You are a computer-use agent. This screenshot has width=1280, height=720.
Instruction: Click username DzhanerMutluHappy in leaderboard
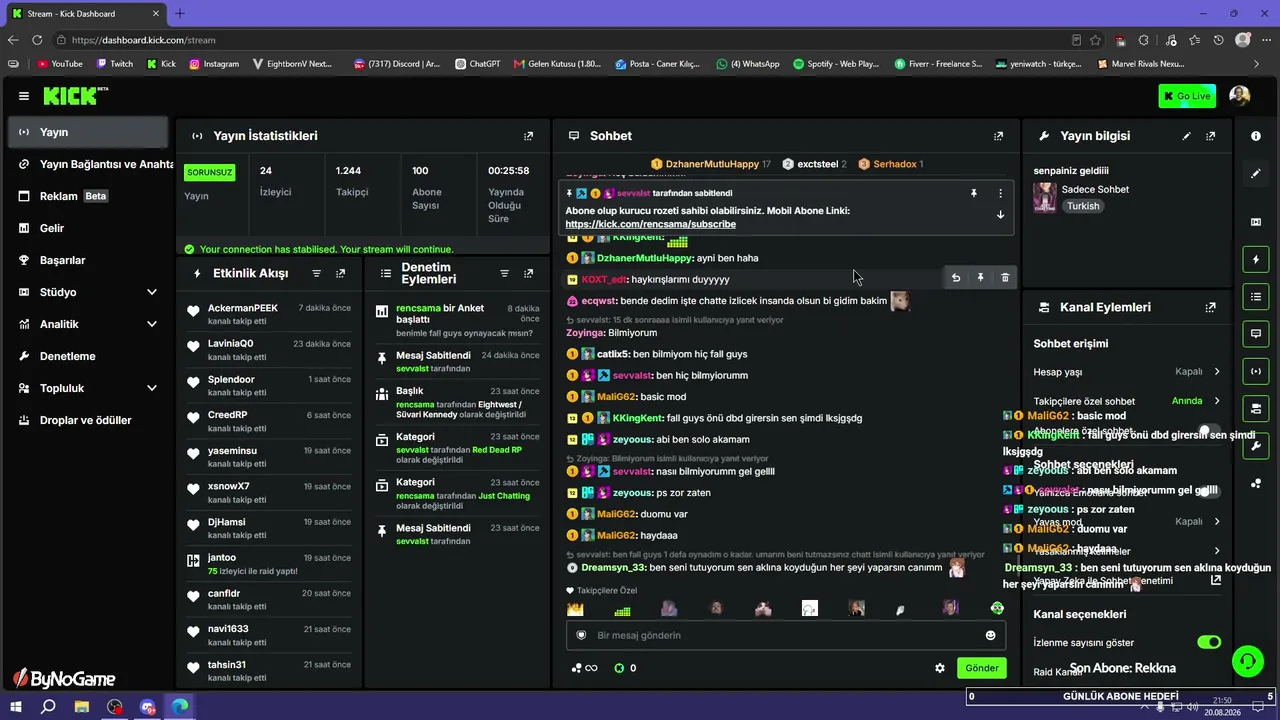[x=712, y=164]
